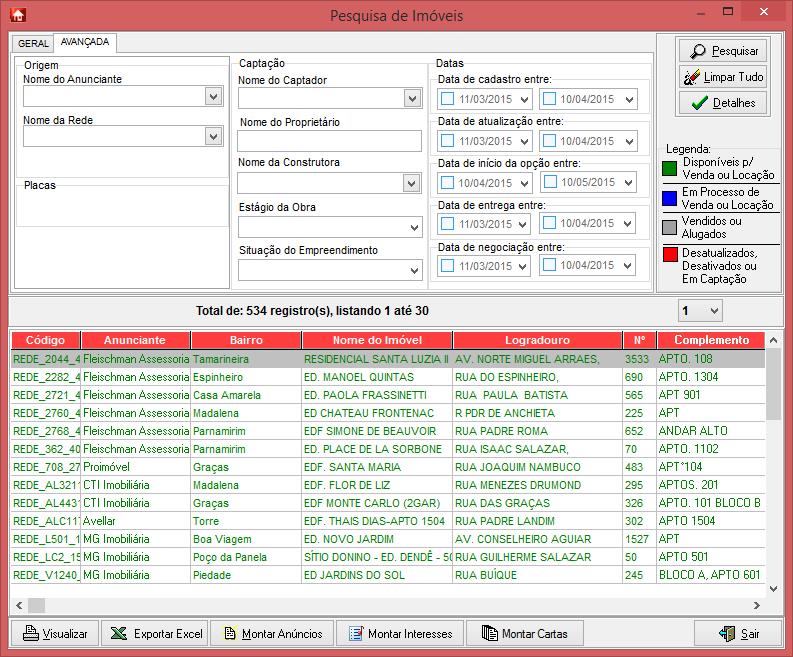The width and height of the screenshot is (793, 657).
Task: Click the document icon on Montar Anúncios
Action: (x=228, y=633)
